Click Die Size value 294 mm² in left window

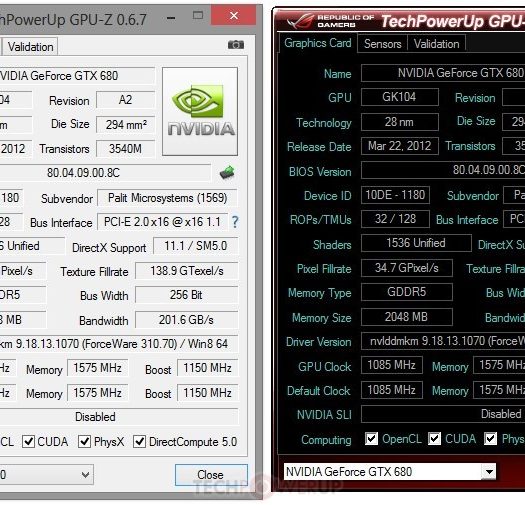click(126, 125)
